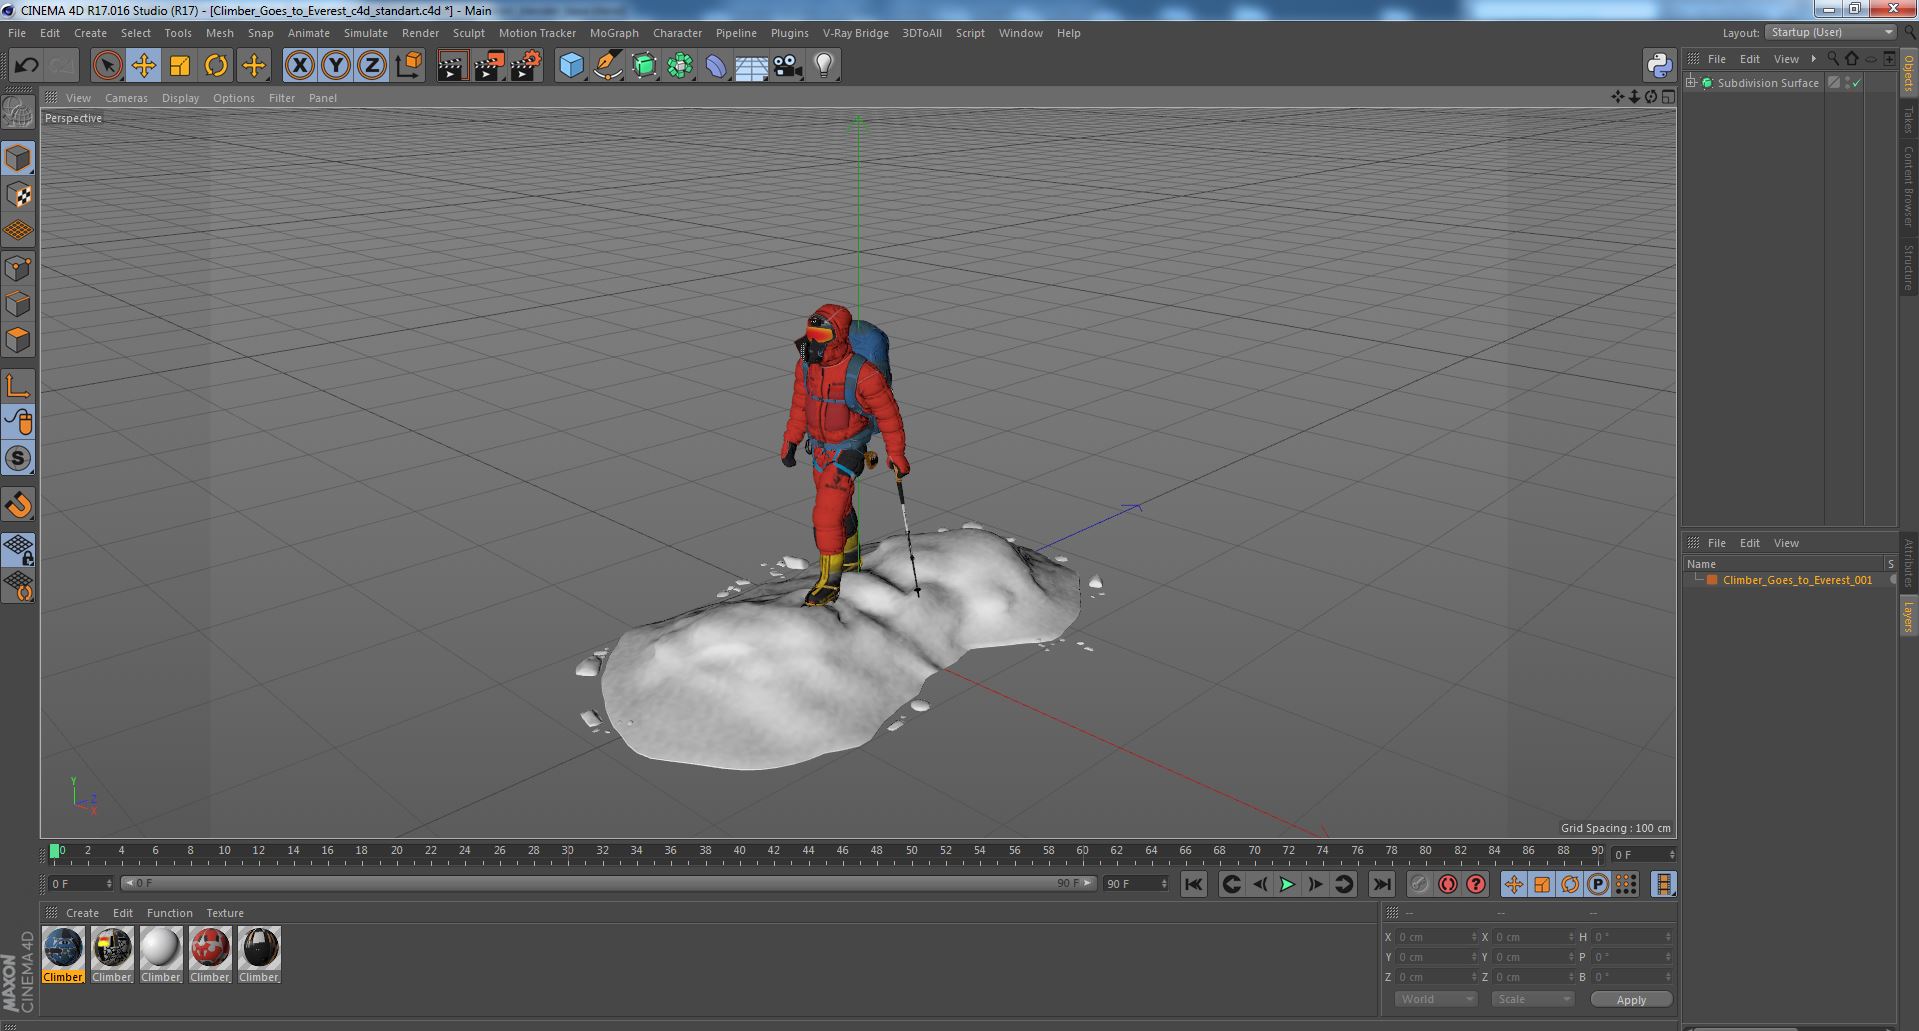The width and height of the screenshot is (1919, 1031).
Task: Open the MoGraph array green icon
Action: tap(680, 66)
